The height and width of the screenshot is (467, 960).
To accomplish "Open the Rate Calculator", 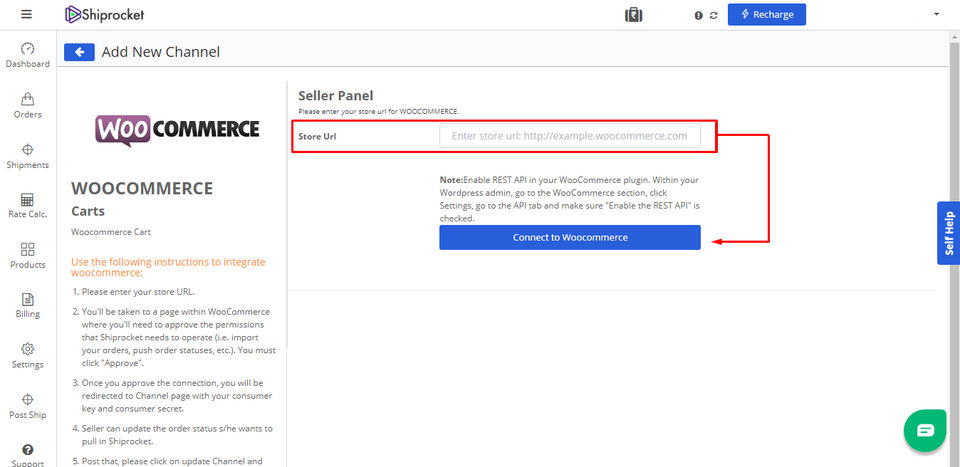I will click(x=27, y=205).
